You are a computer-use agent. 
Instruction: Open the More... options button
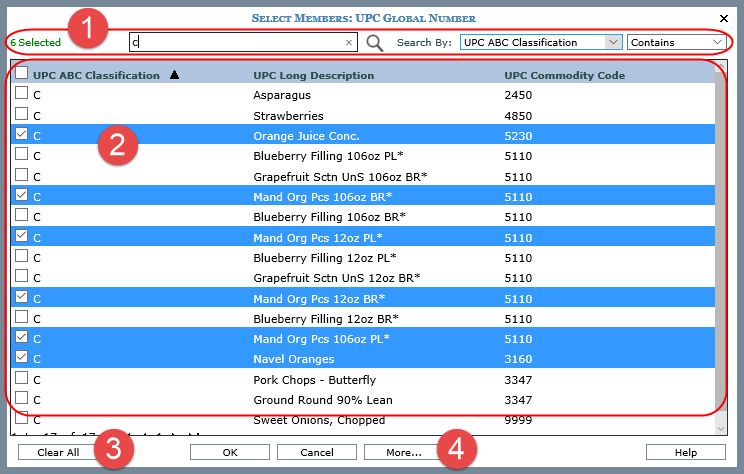click(403, 452)
